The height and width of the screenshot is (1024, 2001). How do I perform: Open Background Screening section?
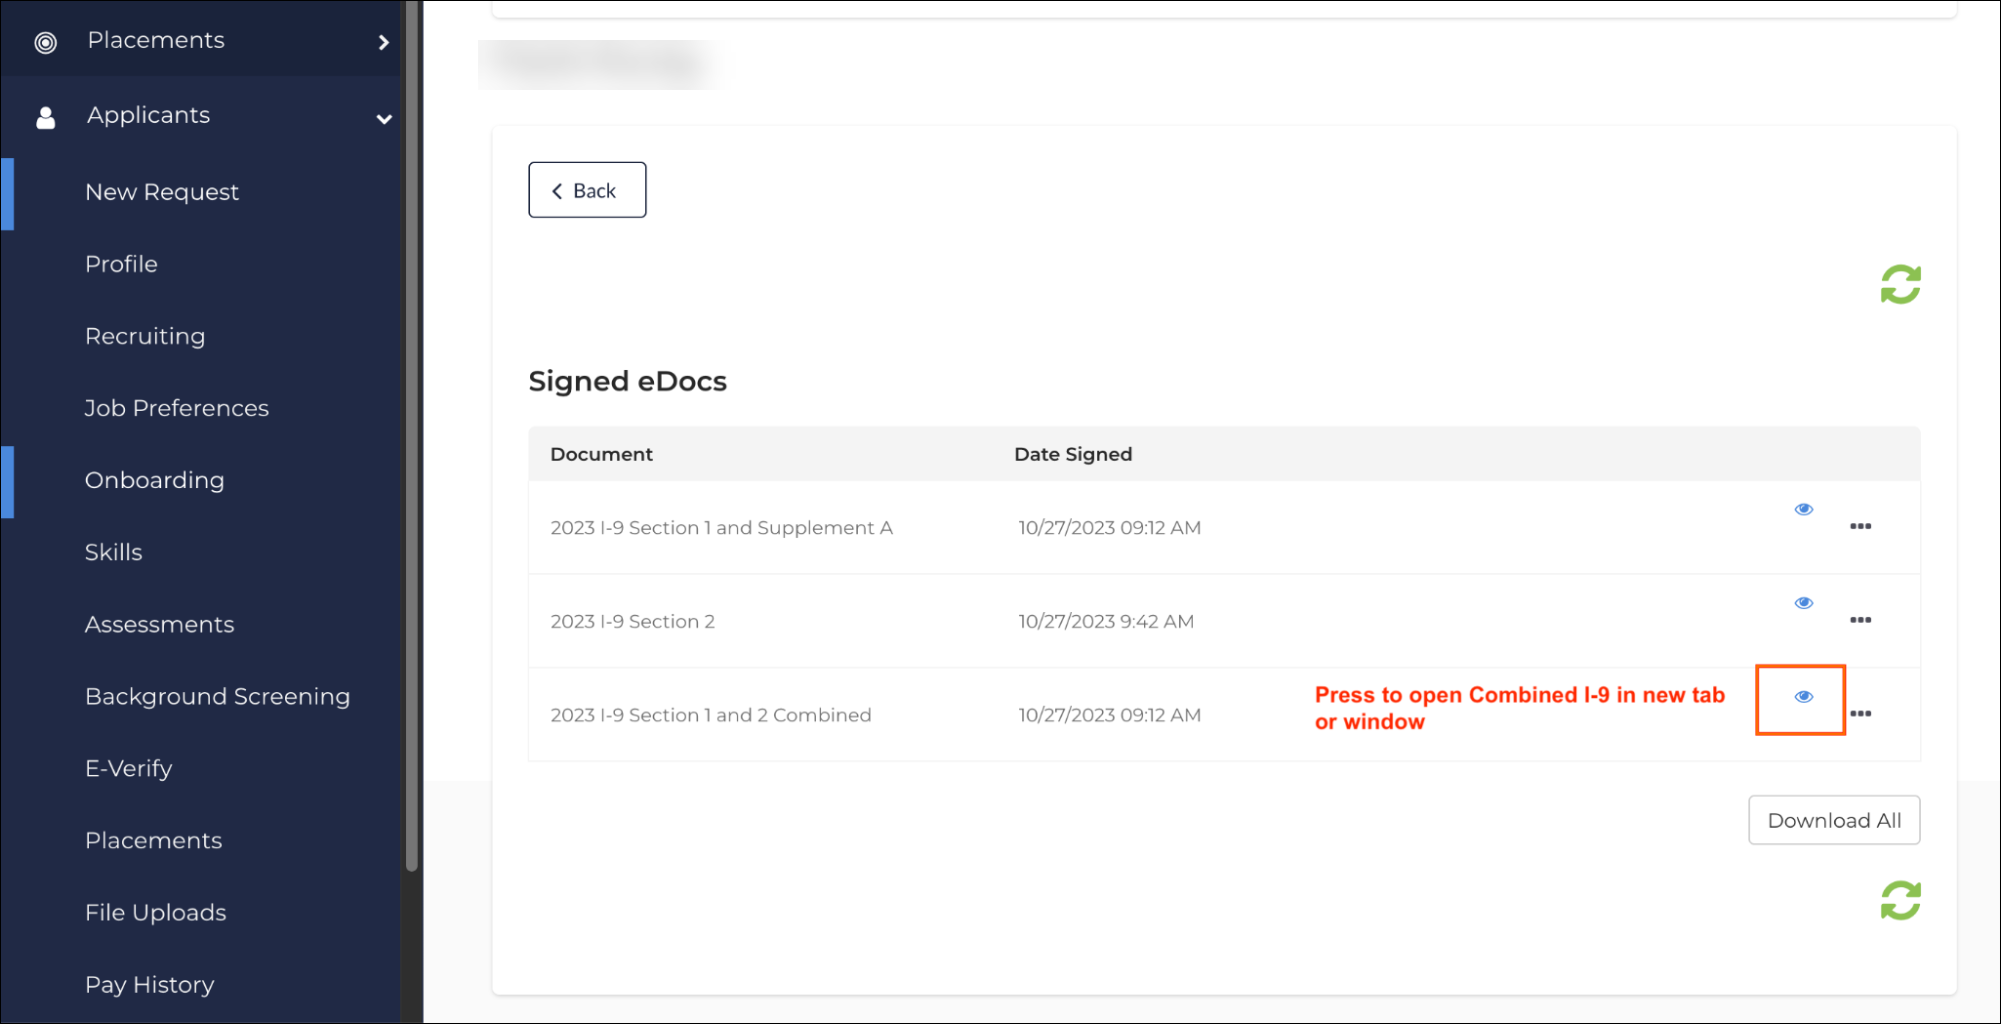pyautogui.click(x=217, y=696)
